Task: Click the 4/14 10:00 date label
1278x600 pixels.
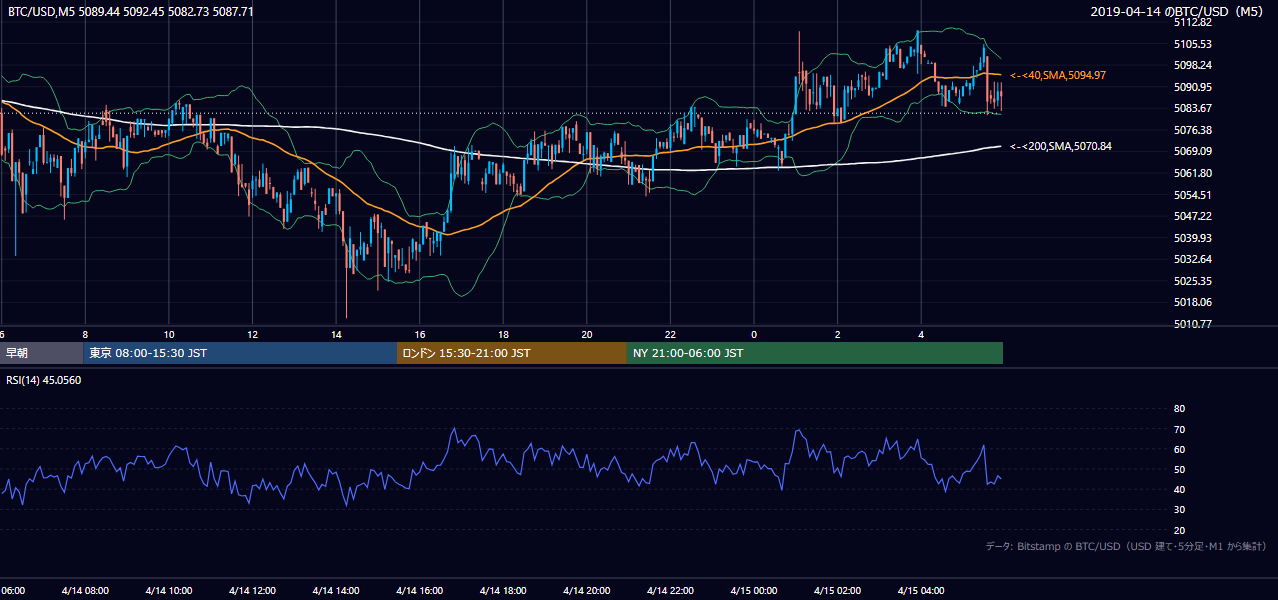Action: click(169, 591)
